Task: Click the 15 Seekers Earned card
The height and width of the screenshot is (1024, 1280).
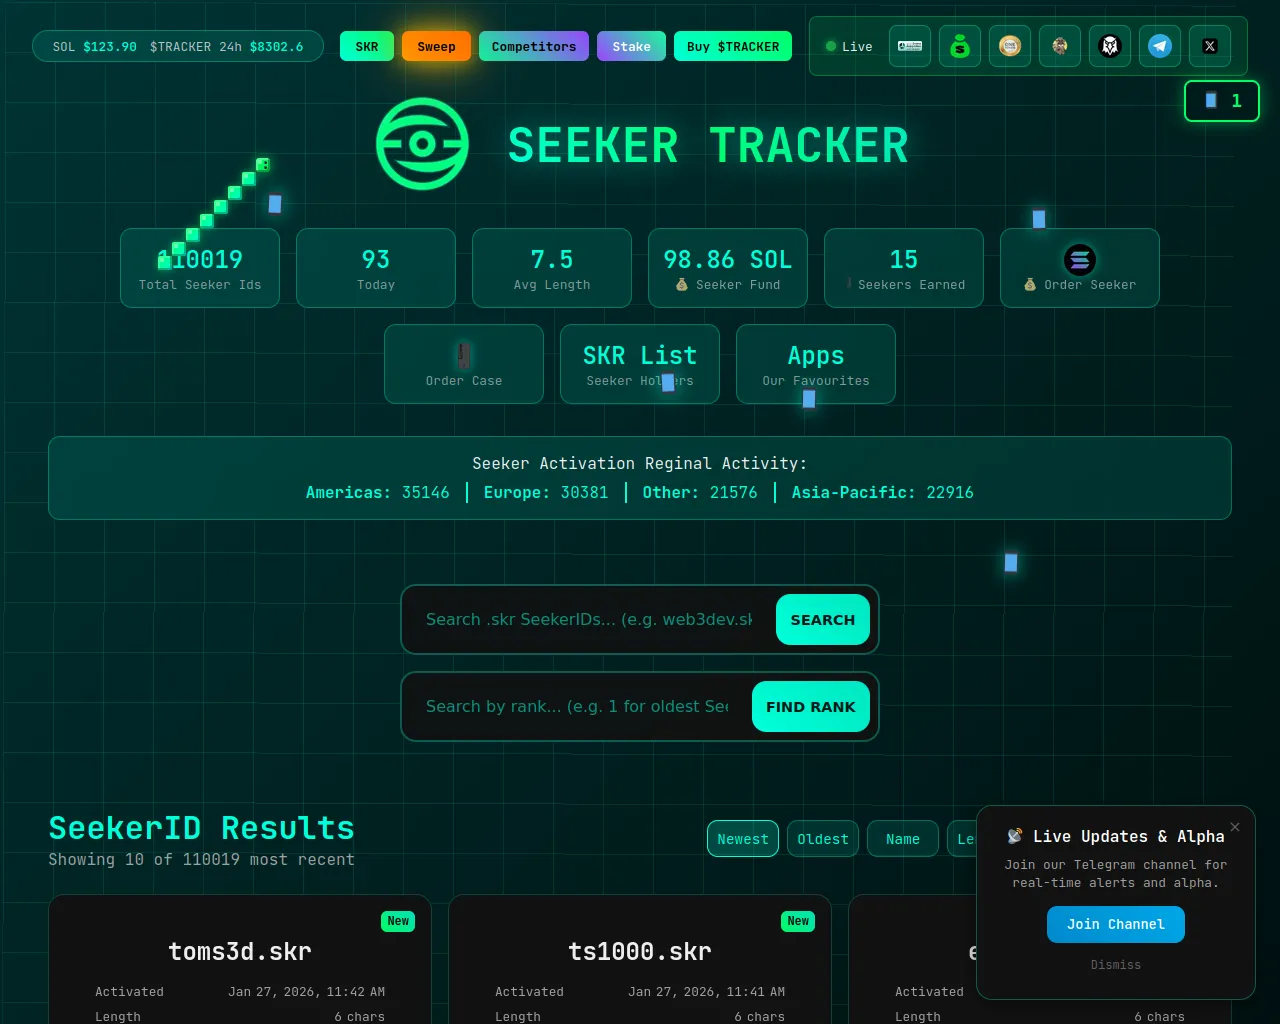Action: (904, 268)
